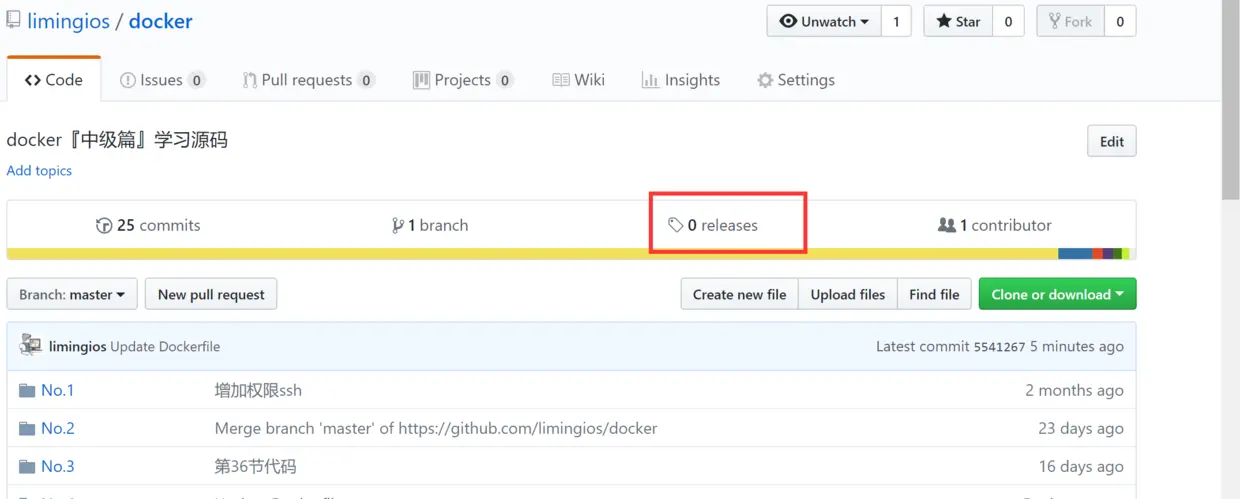The width and height of the screenshot is (1240, 499).
Task: Open limingios author link in latest commit
Action: 77,346
